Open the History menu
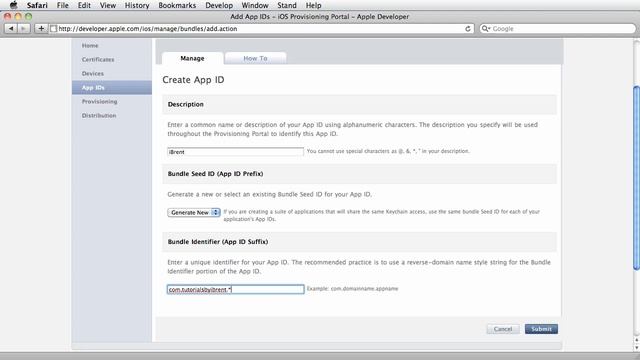The width and height of the screenshot is (640, 360). coord(137,5)
